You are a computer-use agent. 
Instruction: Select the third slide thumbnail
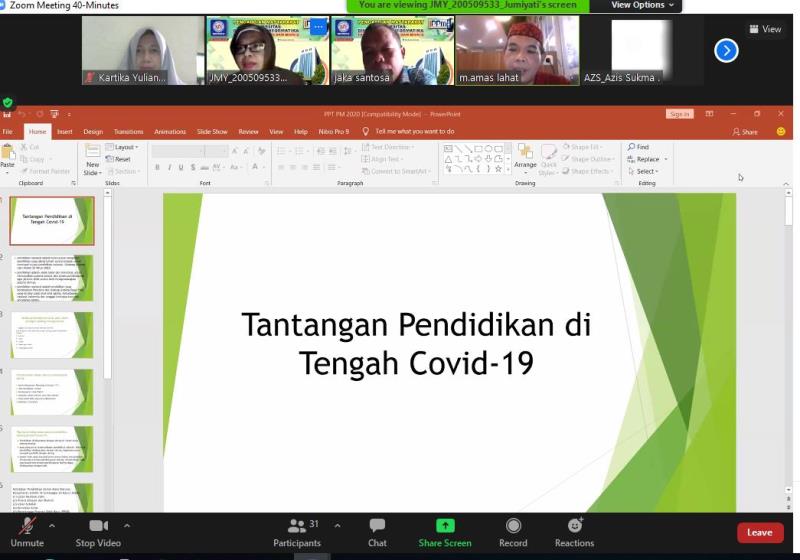pos(52,335)
